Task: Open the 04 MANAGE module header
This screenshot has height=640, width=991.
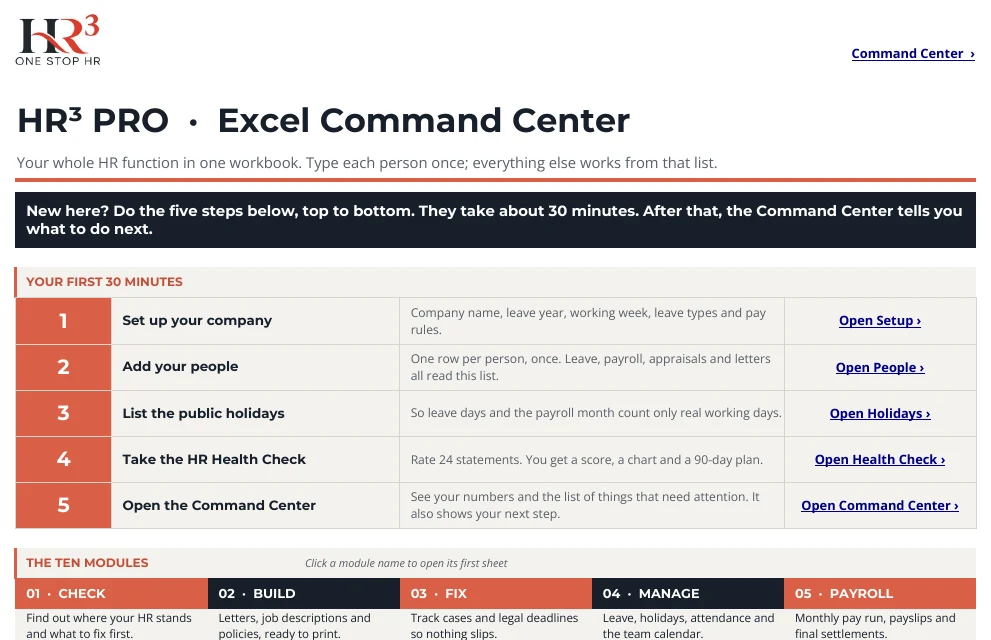Action: 688,593
